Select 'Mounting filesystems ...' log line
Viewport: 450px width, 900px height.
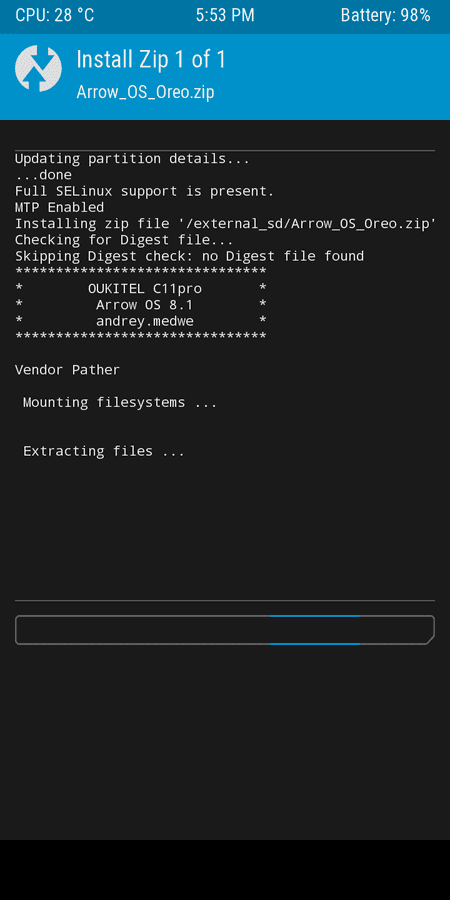pos(121,402)
